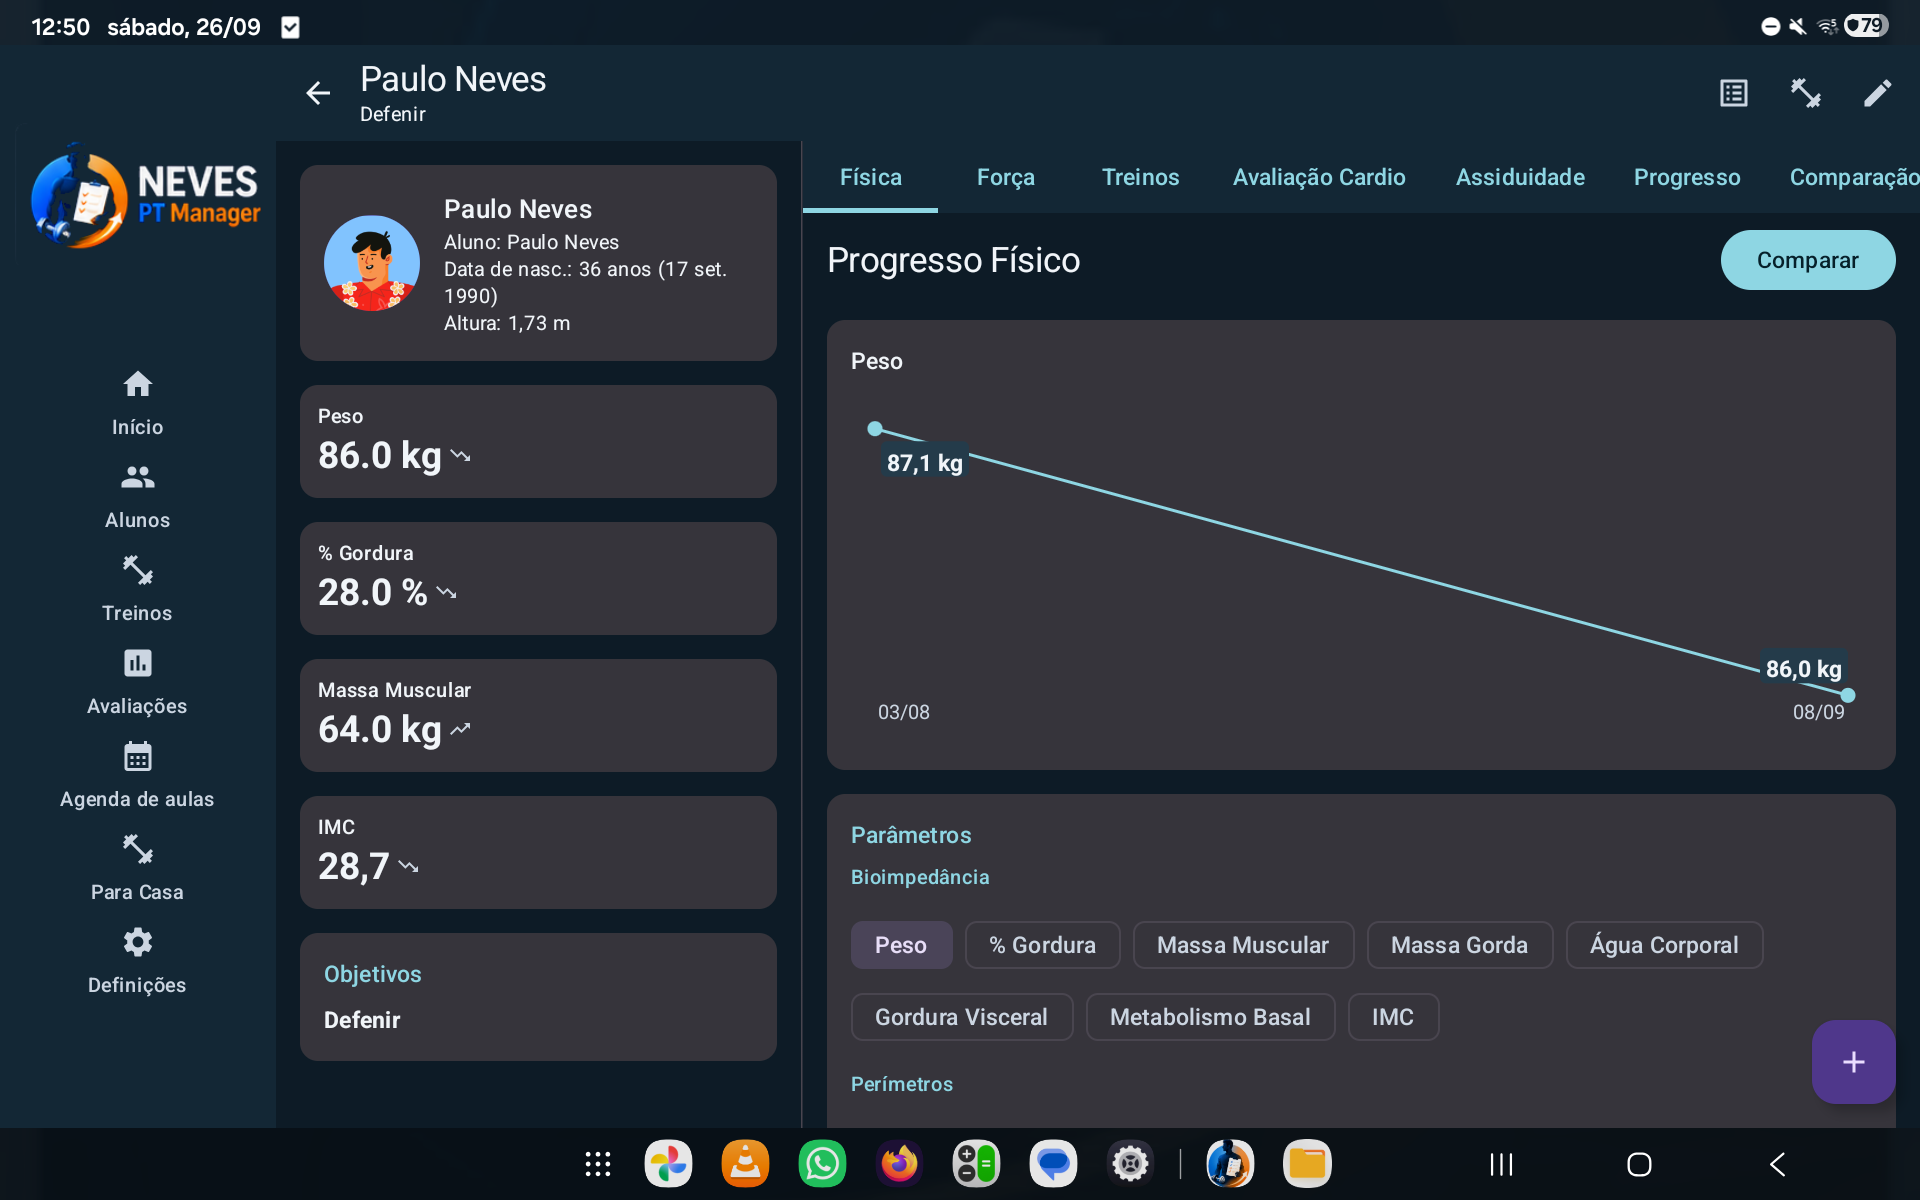Tap the Neves PT Manager logo
Image resolution: width=1920 pixels, height=1200 pixels.
[146, 196]
